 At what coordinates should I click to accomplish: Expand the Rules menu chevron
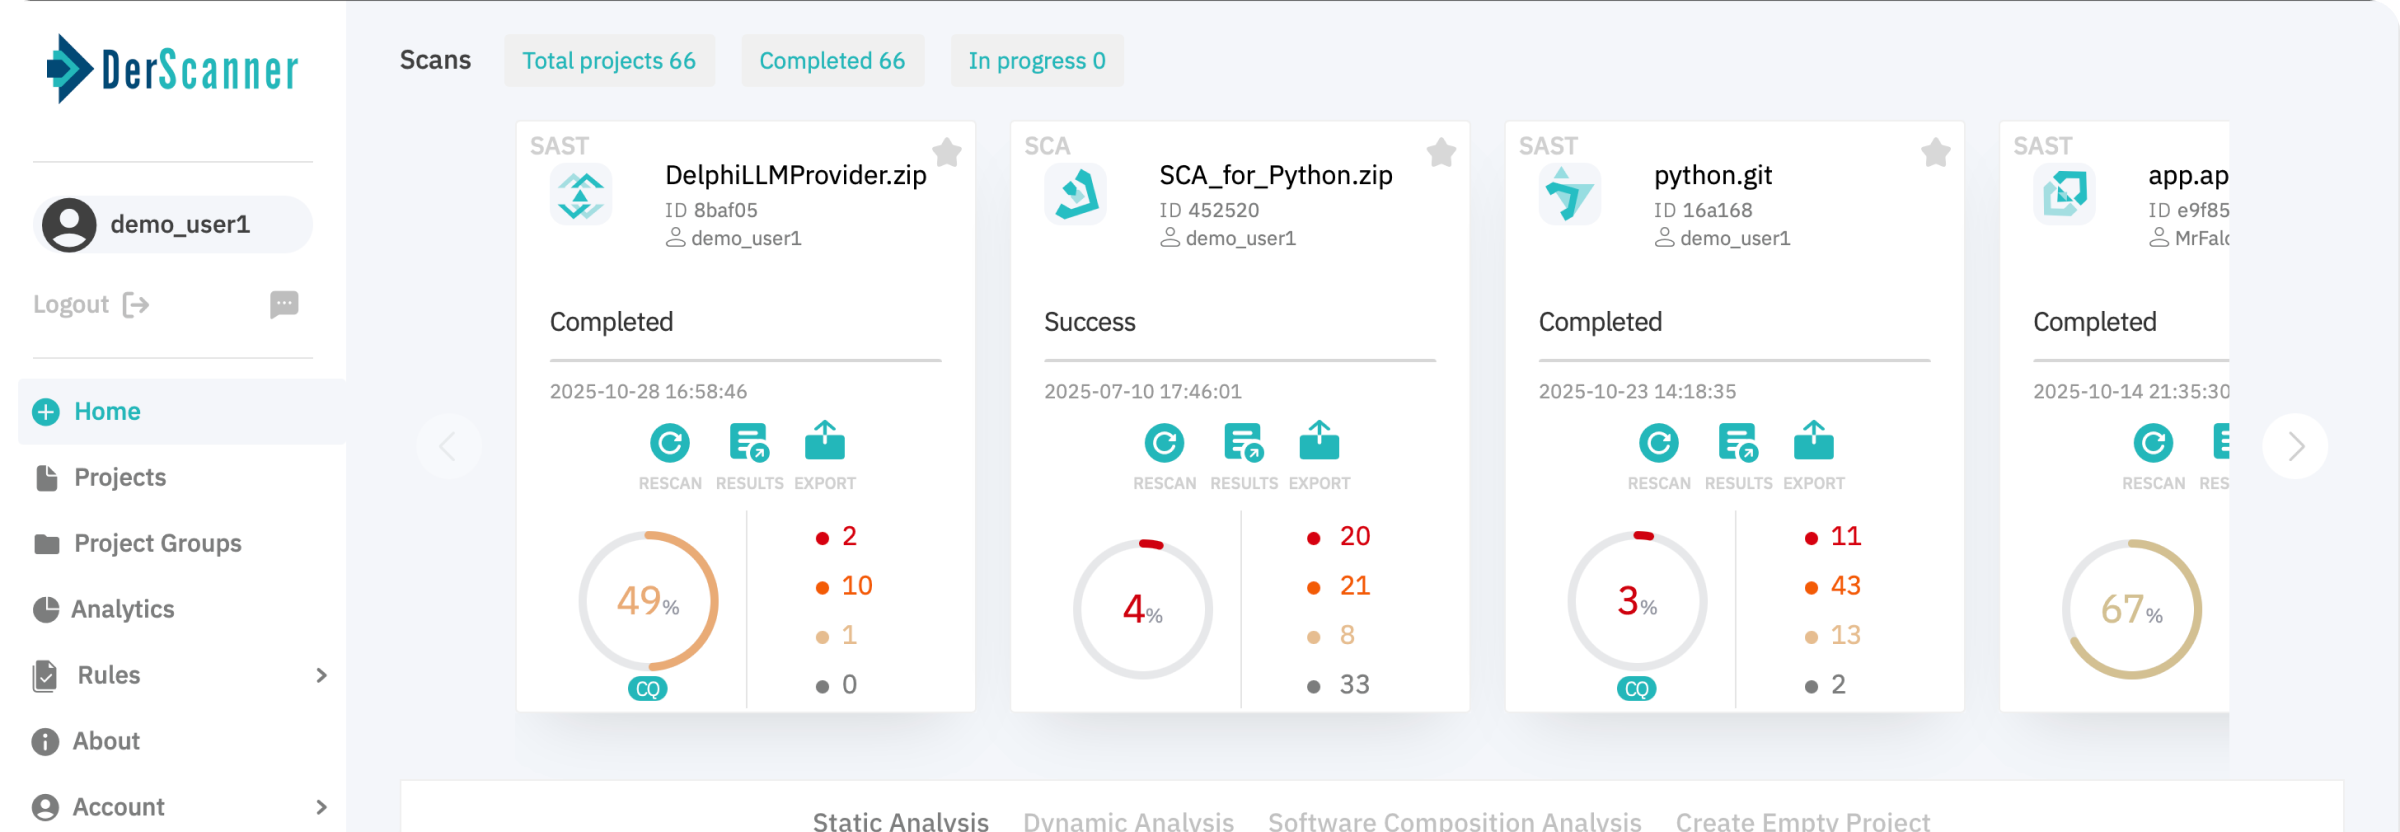pyautogui.click(x=321, y=676)
